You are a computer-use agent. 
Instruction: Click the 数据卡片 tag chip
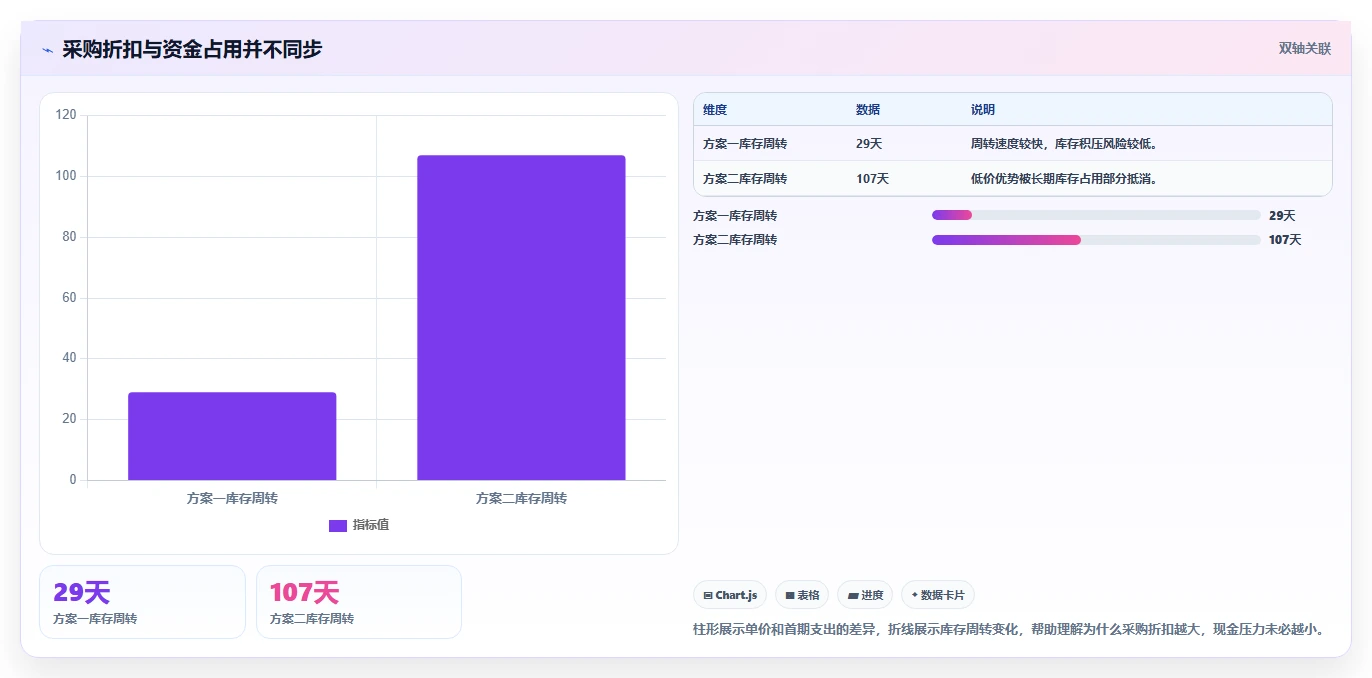(x=938, y=595)
